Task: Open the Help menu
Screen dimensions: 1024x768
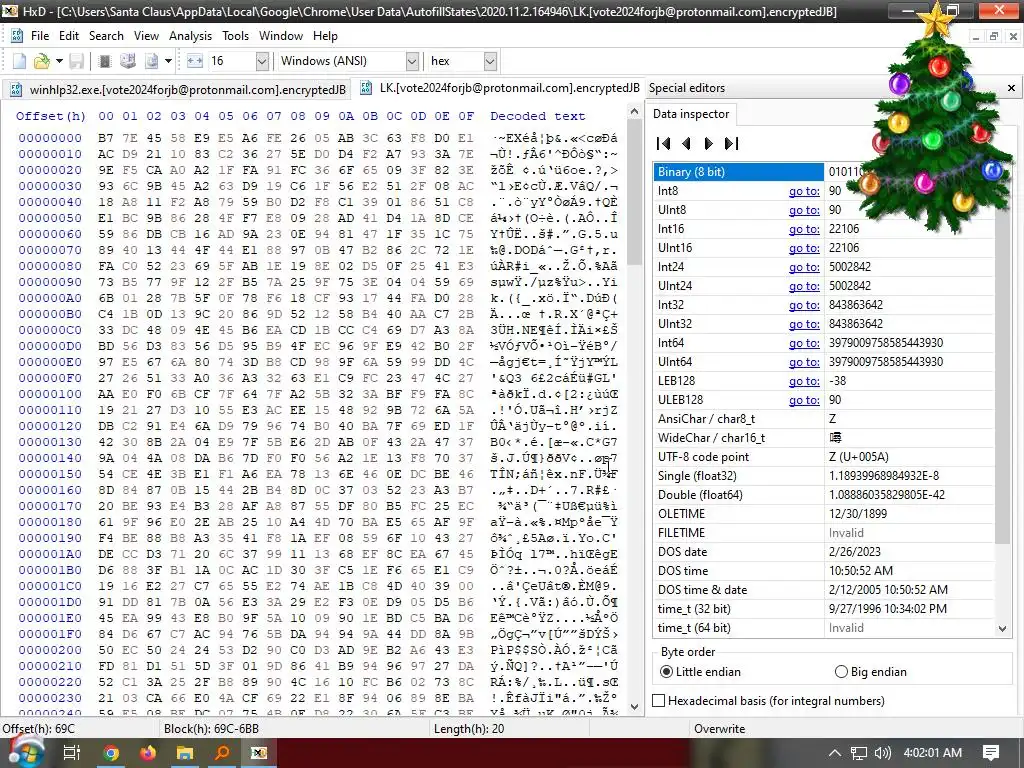Action: pos(325,36)
